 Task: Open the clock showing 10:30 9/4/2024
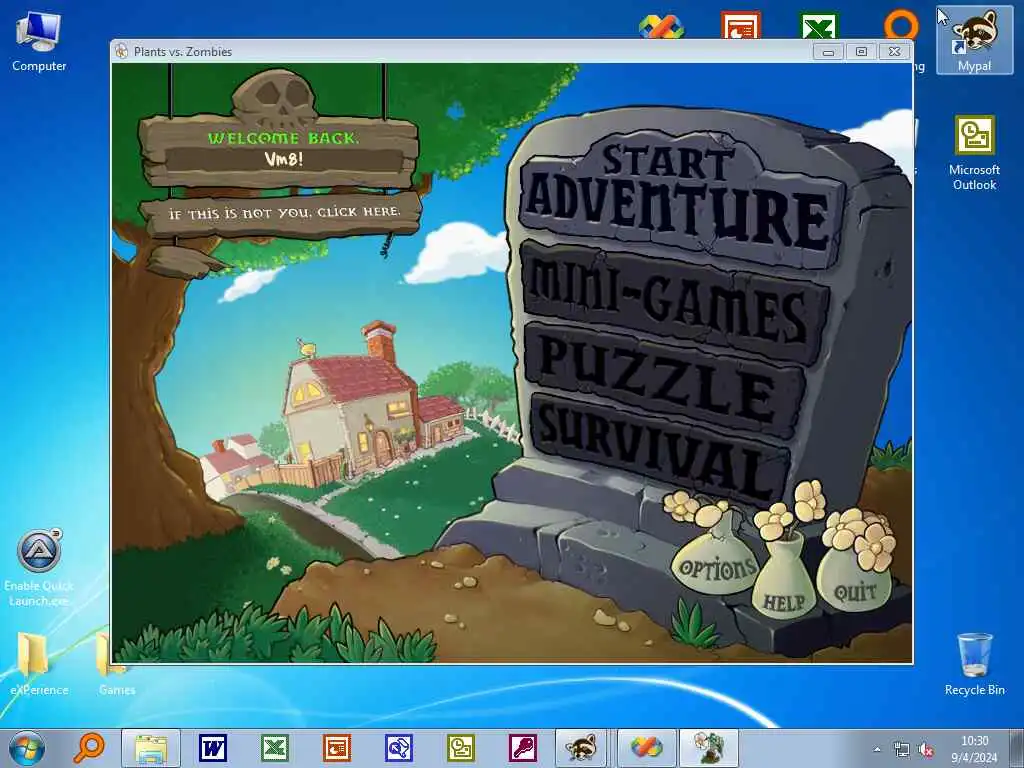pos(974,749)
